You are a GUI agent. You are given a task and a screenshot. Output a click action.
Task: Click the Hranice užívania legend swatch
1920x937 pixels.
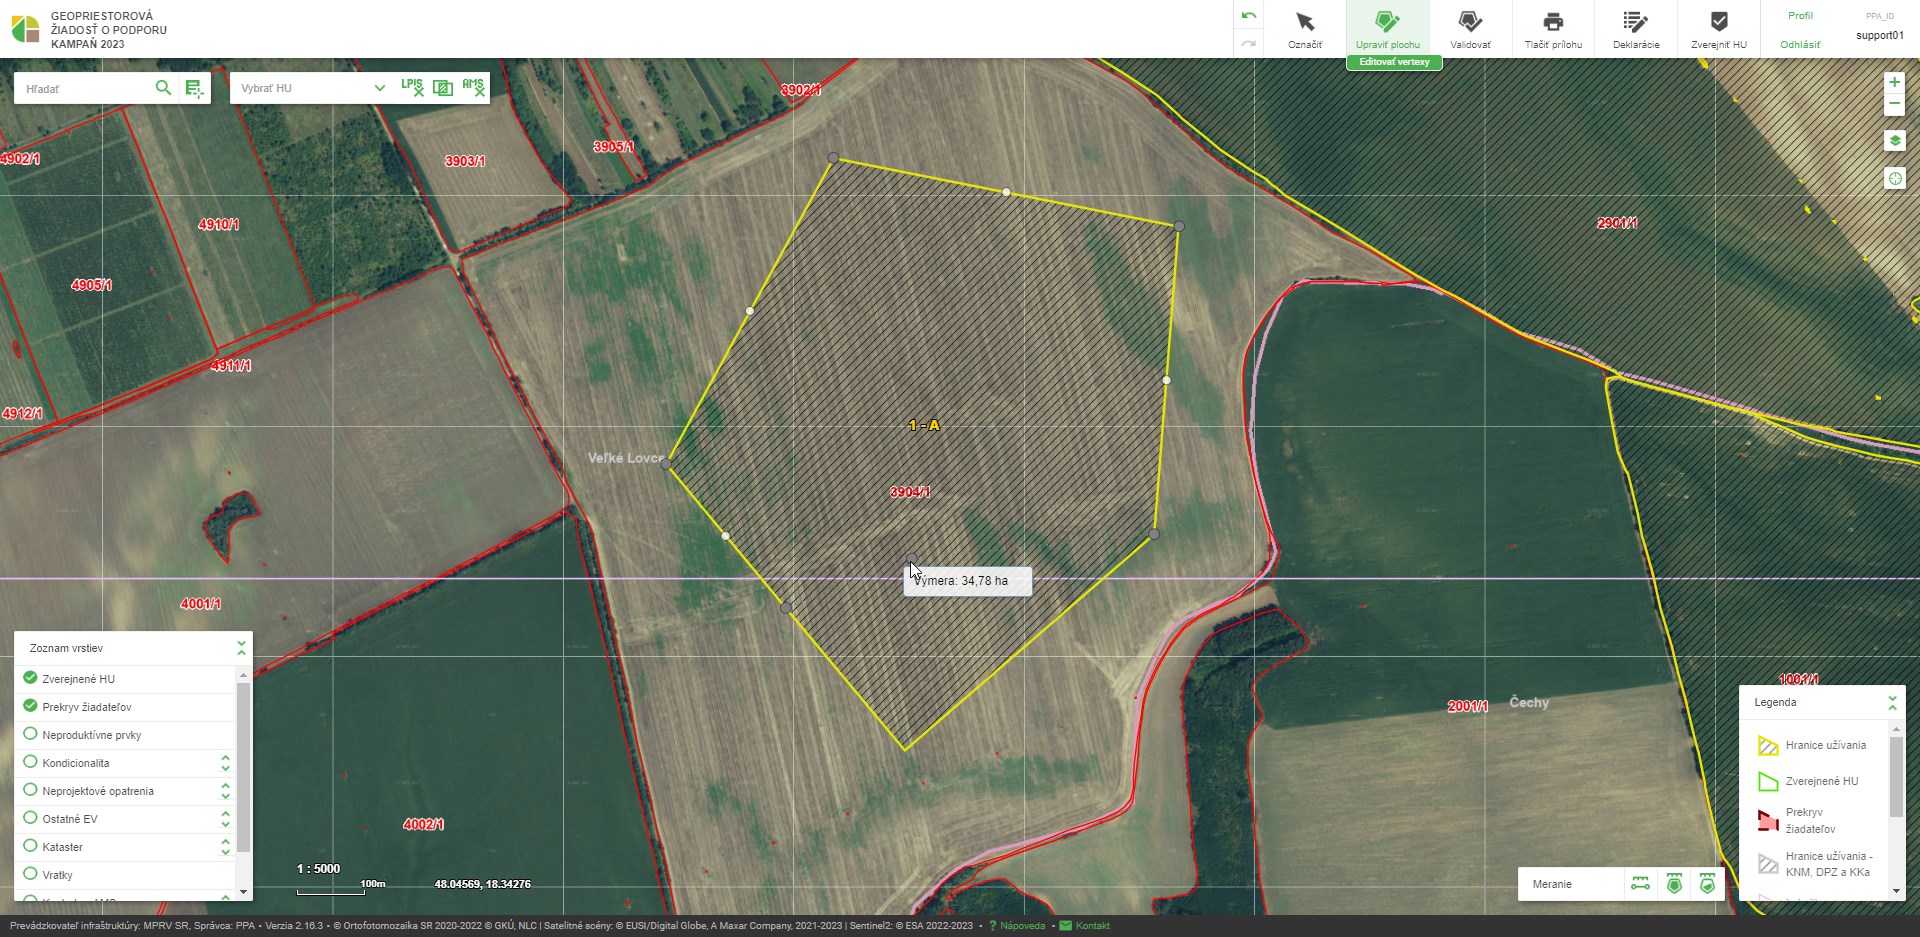click(1768, 746)
